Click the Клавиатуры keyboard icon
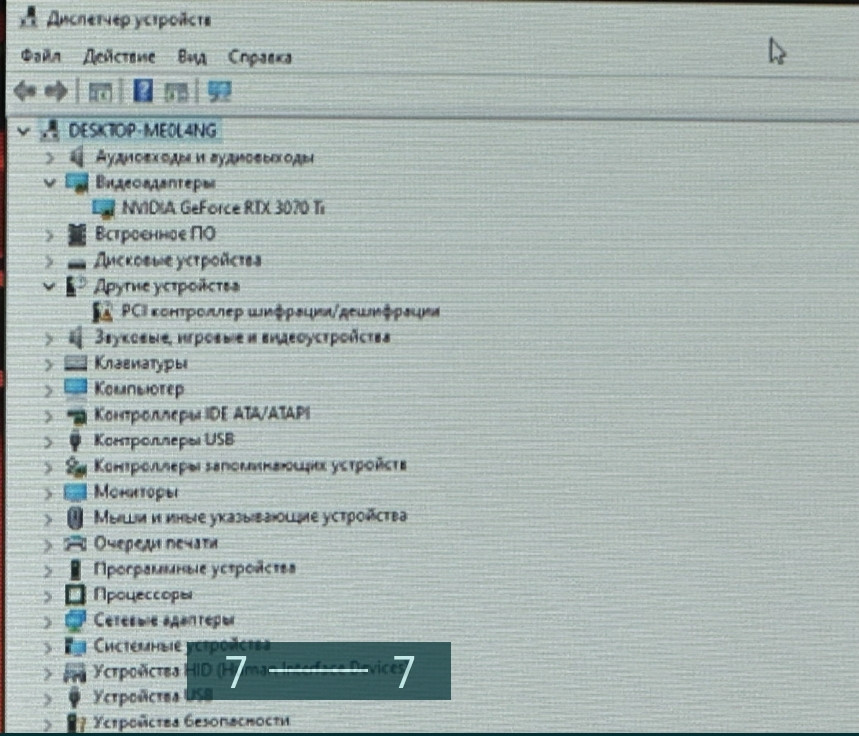Image resolution: width=859 pixels, height=736 pixels. [76, 363]
